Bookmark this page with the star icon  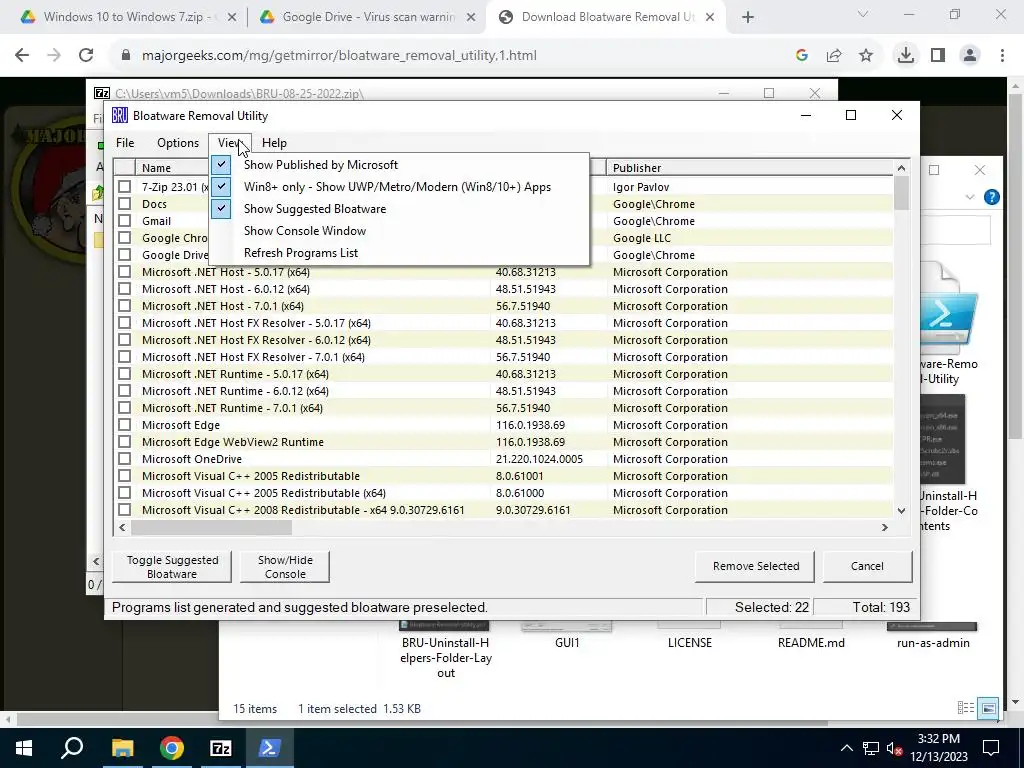(x=866, y=56)
